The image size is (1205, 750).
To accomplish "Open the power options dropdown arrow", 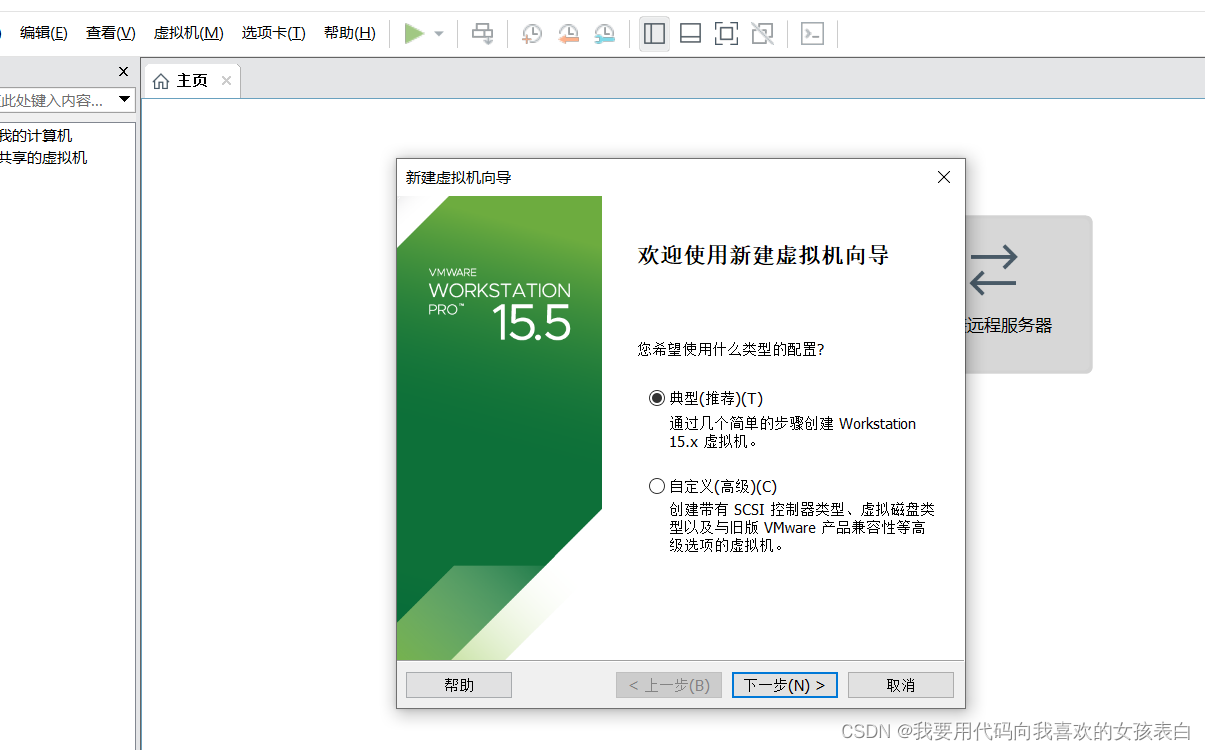I will click(x=439, y=34).
